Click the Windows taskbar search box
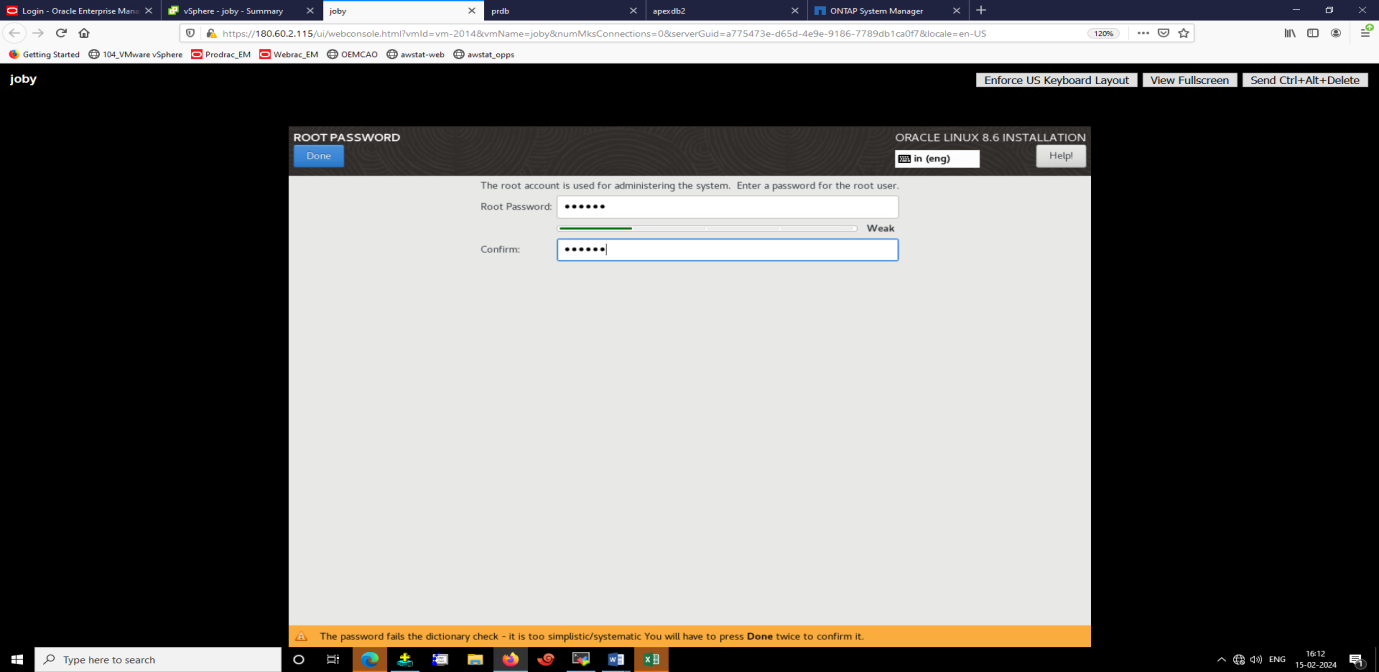Image resolution: width=1379 pixels, height=672 pixels. coord(158,660)
